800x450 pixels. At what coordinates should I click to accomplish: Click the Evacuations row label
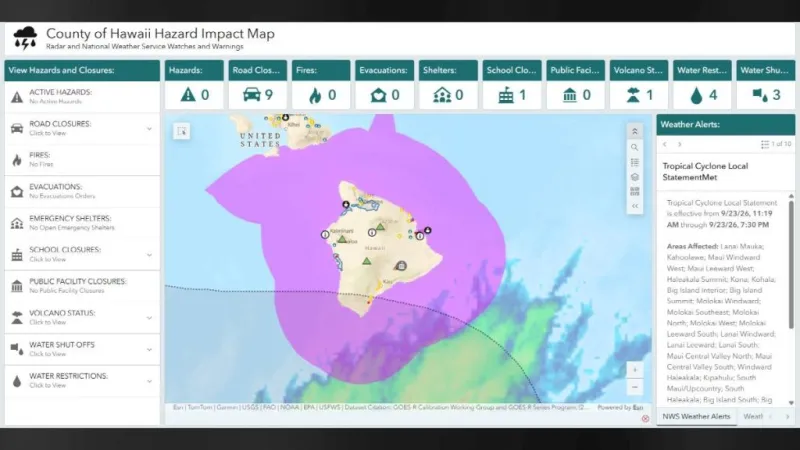click(x=56, y=187)
